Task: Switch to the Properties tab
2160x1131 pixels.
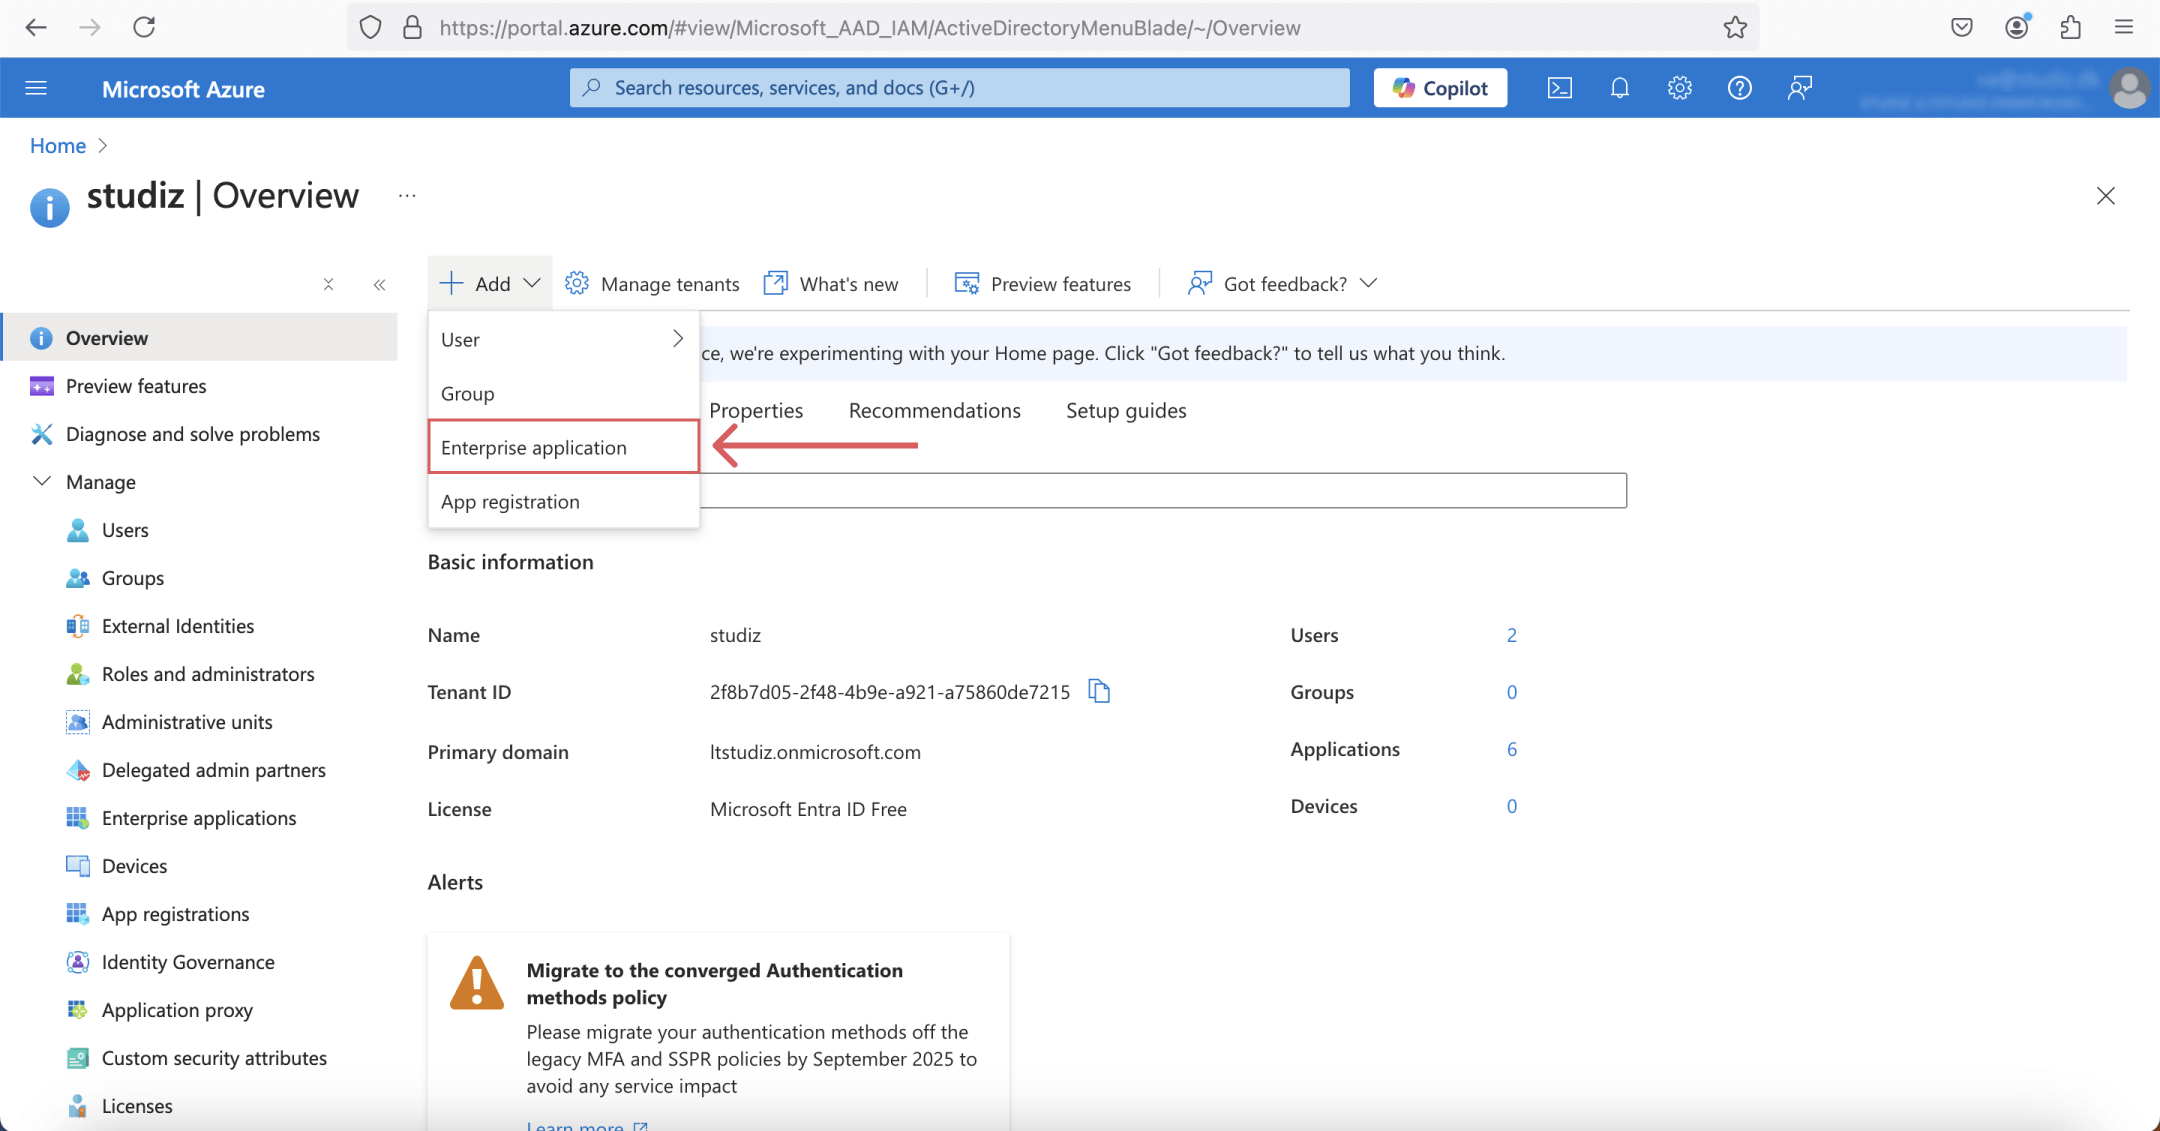Action: pos(756,410)
